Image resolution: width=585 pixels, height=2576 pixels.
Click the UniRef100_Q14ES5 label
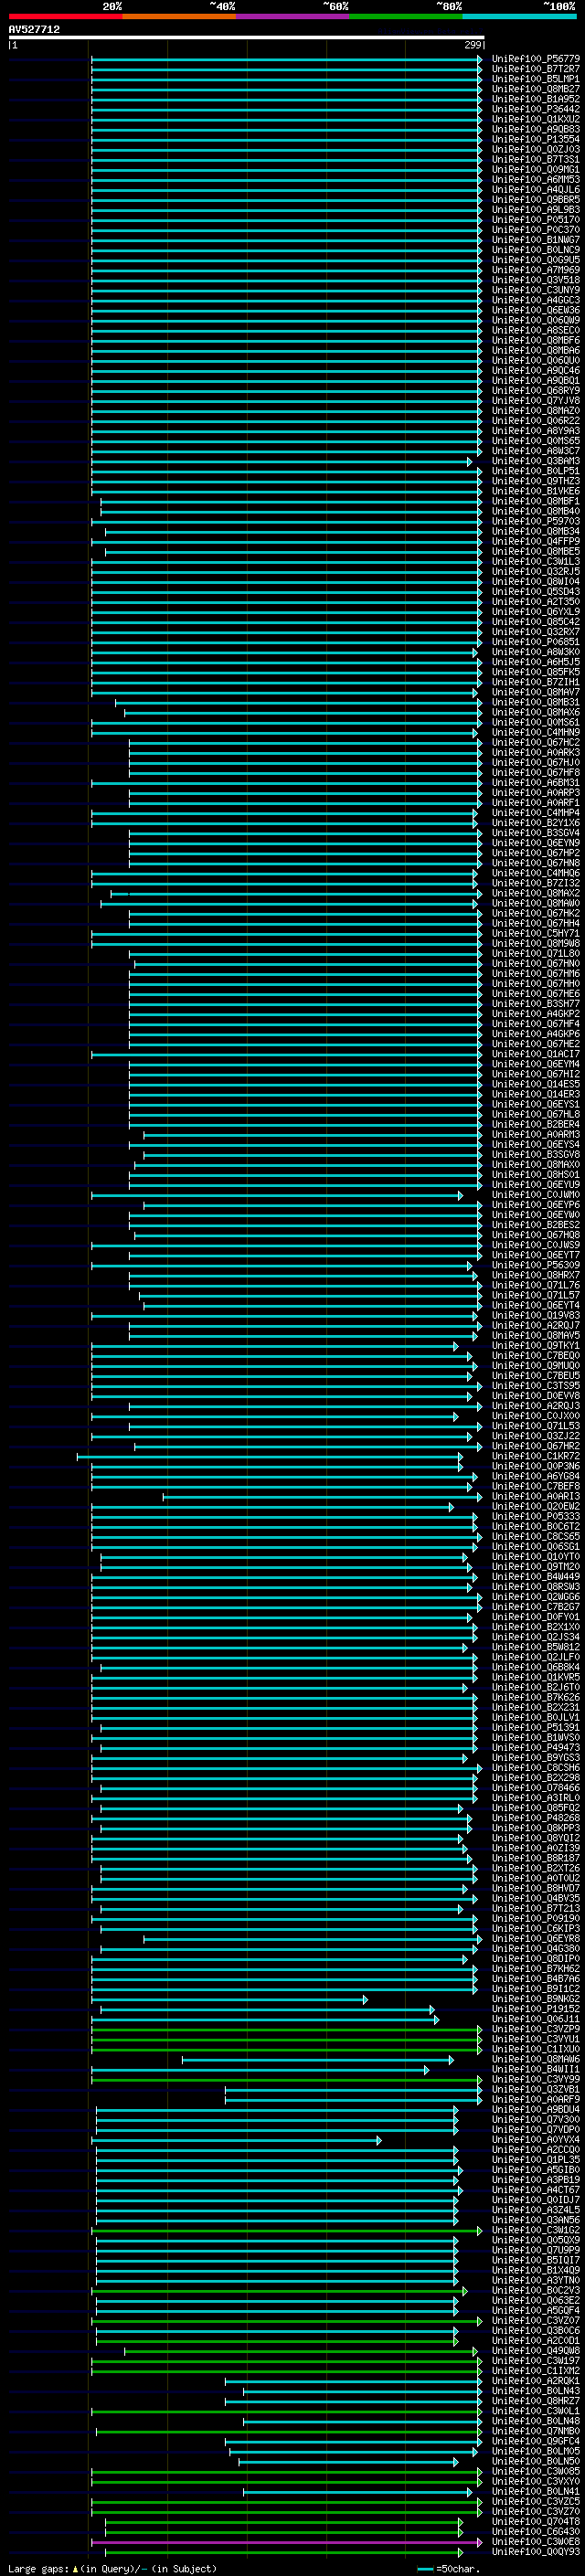(536, 1084)
